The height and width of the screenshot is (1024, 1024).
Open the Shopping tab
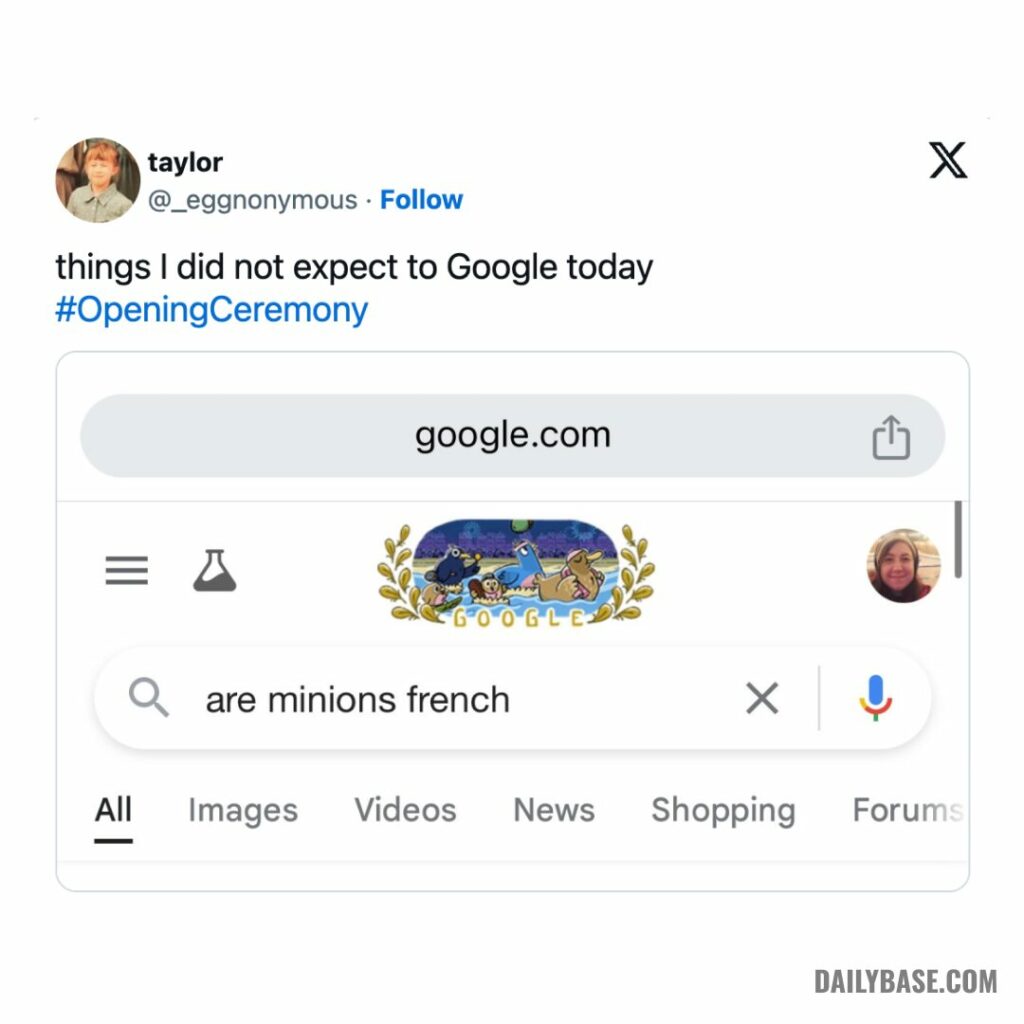[723, 810]
